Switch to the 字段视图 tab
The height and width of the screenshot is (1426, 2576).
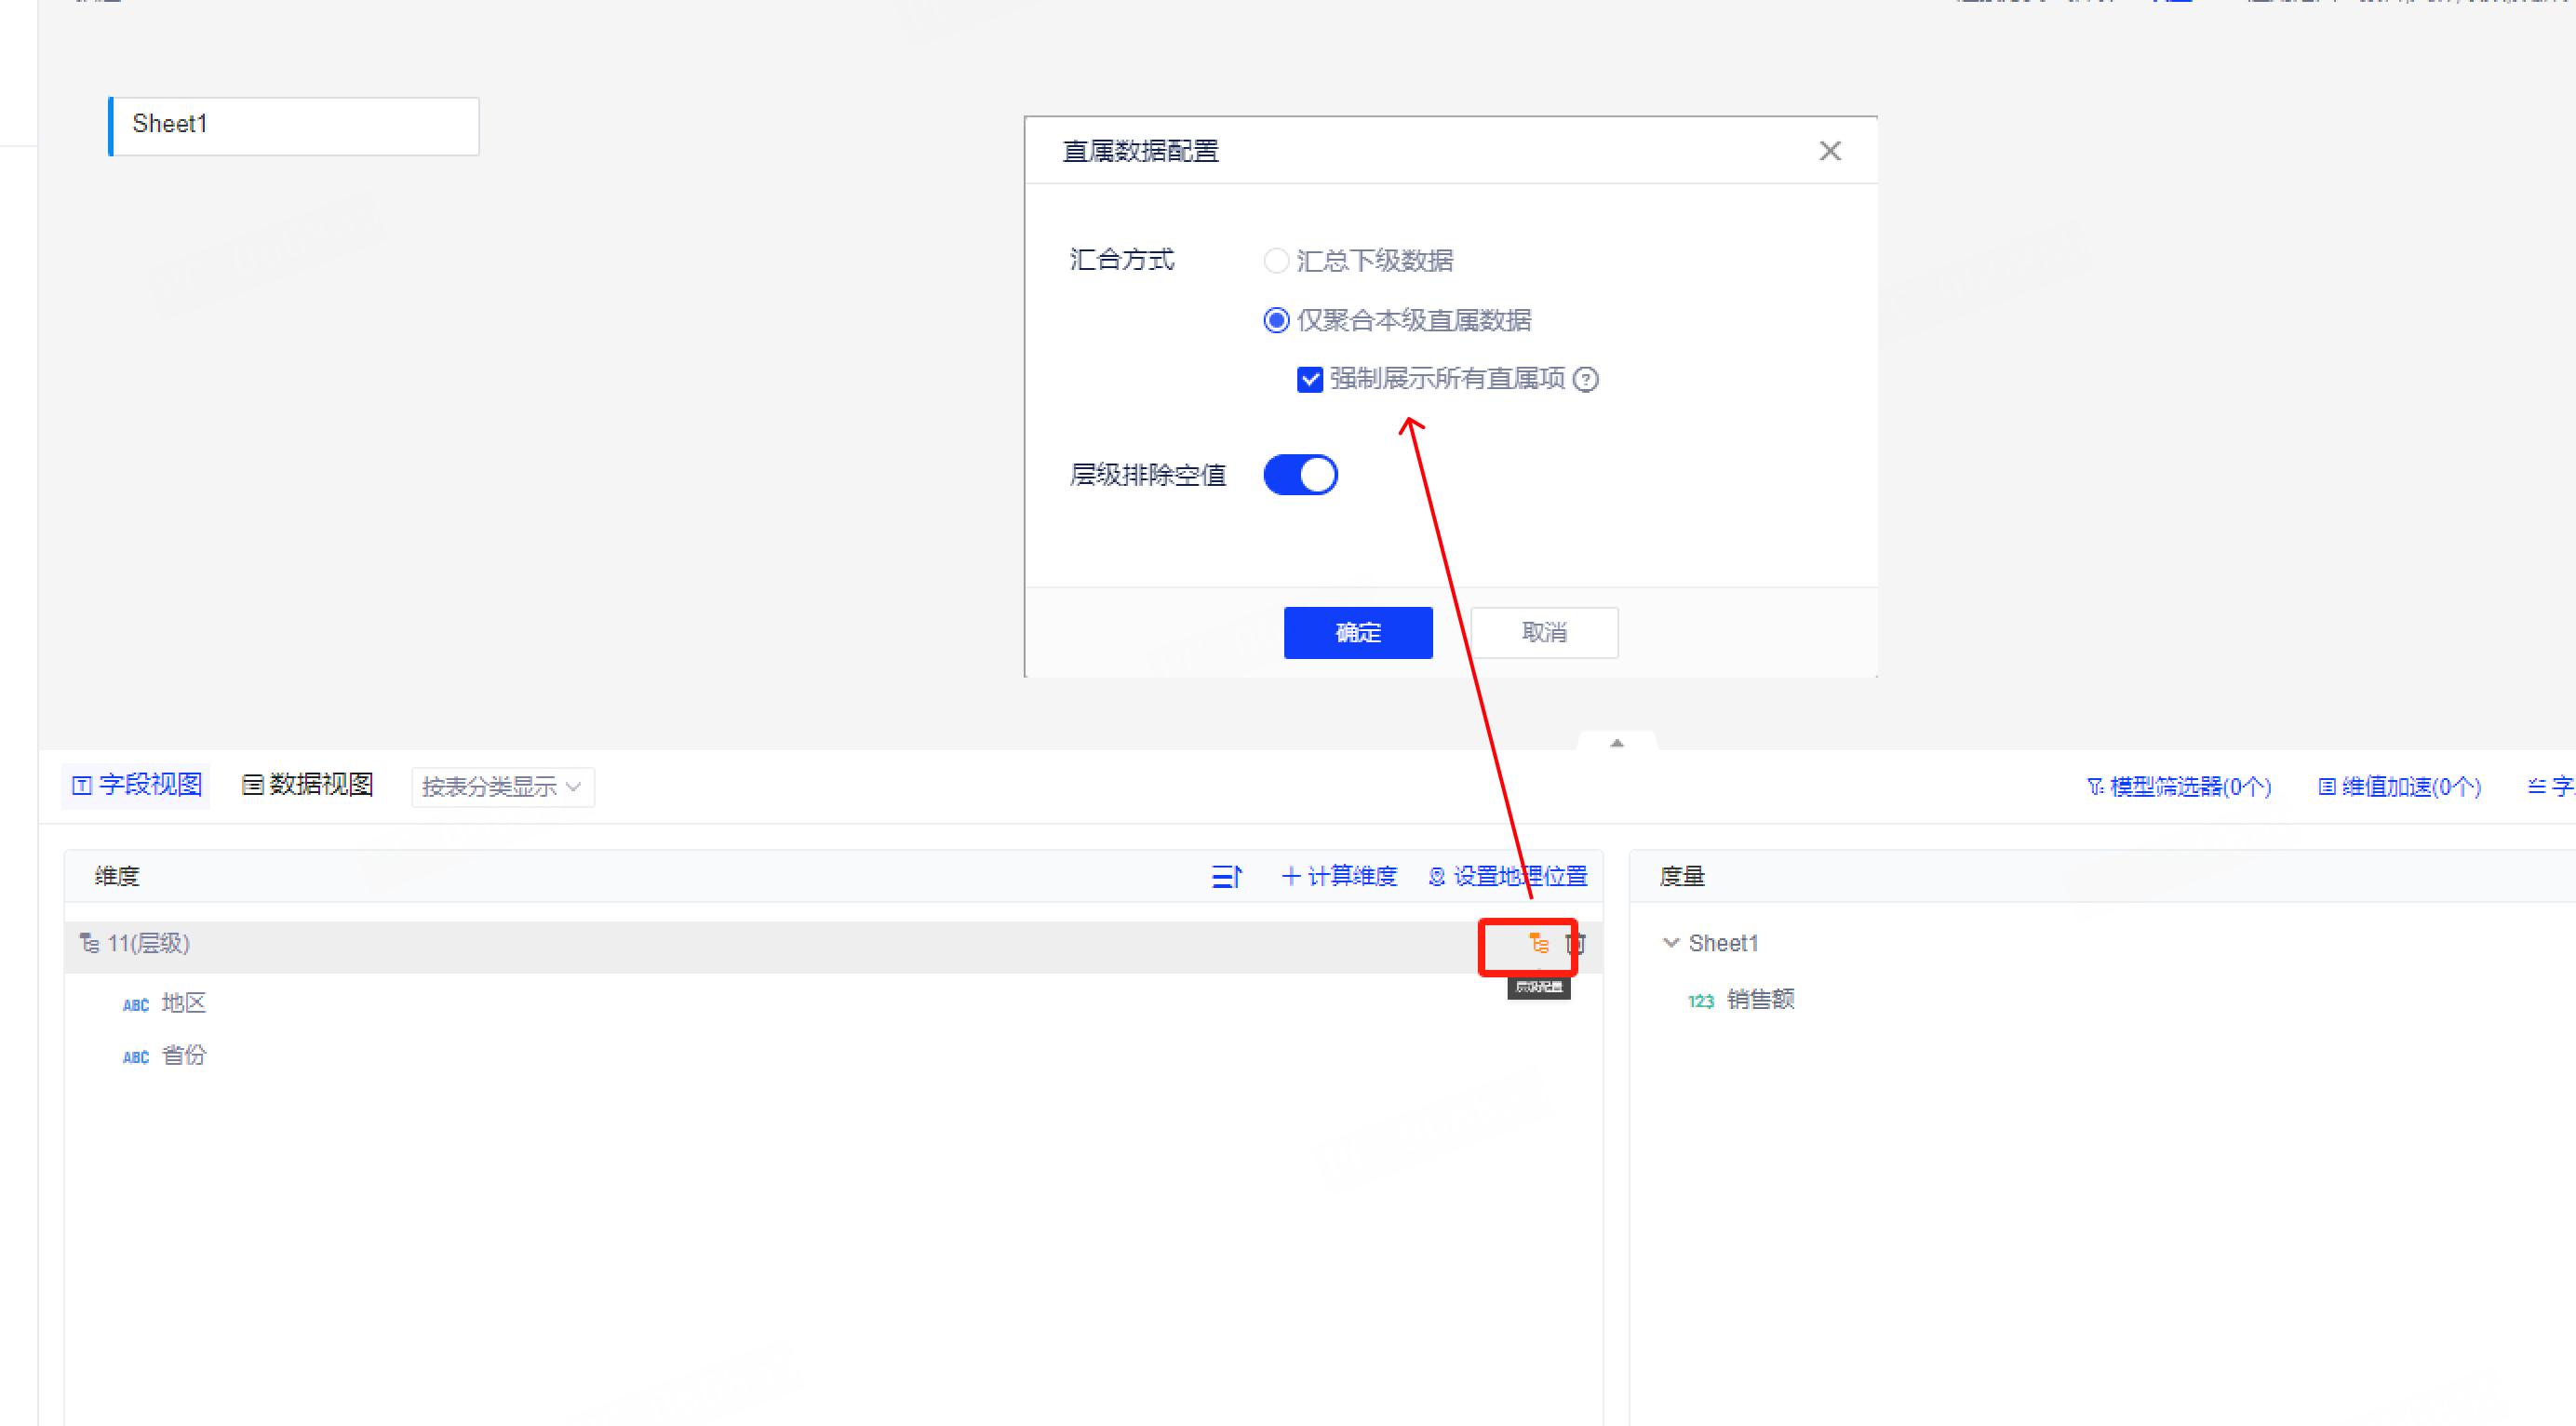137,785
